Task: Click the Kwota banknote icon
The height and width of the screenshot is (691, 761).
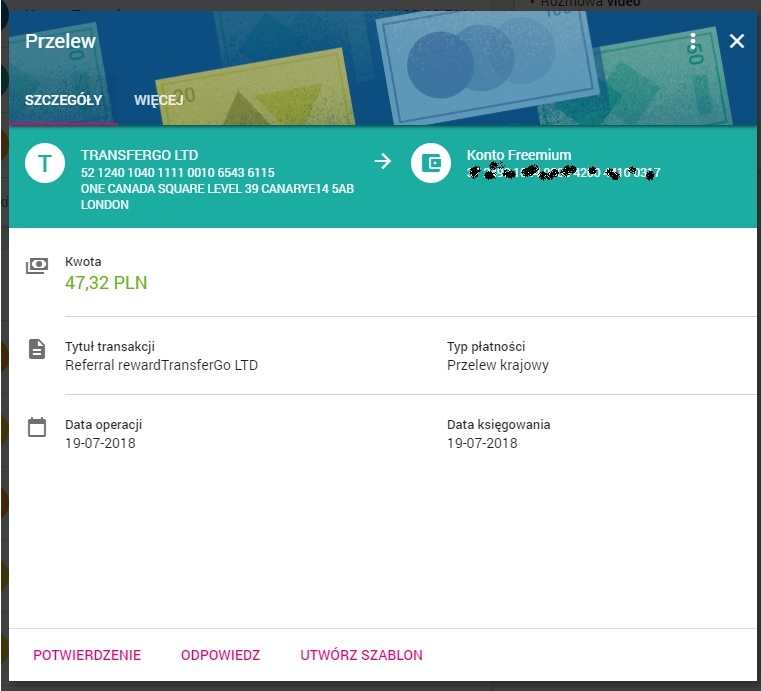Action: (x=37, y=265)
